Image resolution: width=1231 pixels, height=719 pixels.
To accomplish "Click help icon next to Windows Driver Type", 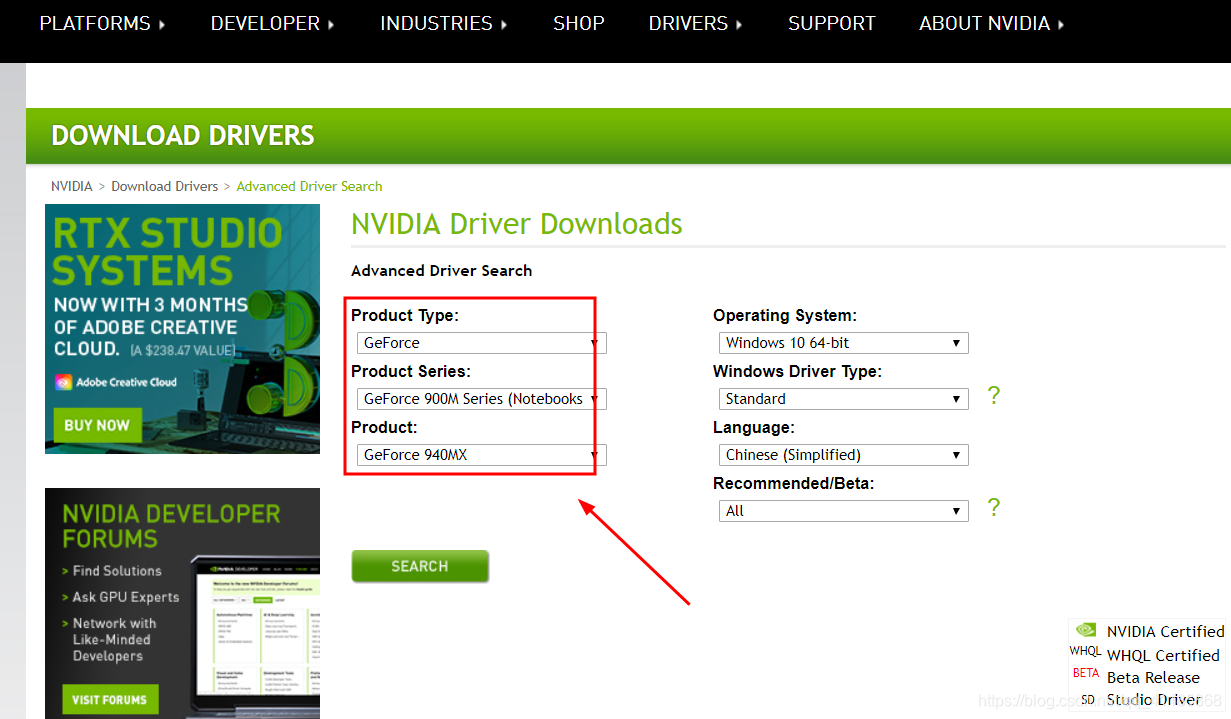I will [994, 396].
